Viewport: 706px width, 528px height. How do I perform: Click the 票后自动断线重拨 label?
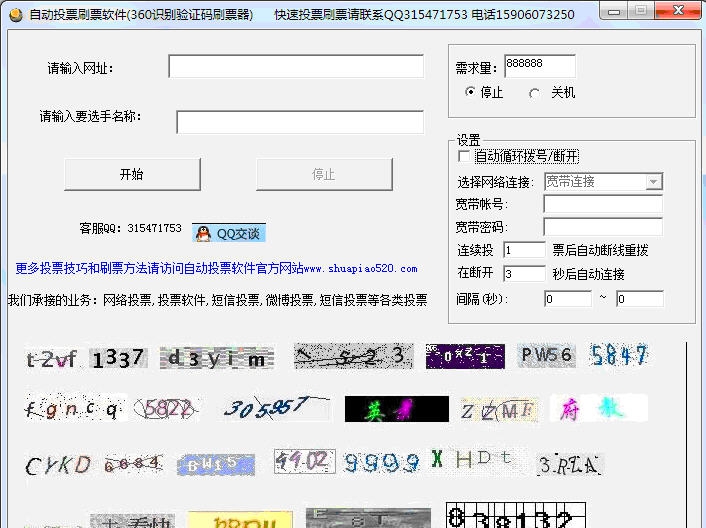coord(600,250)
